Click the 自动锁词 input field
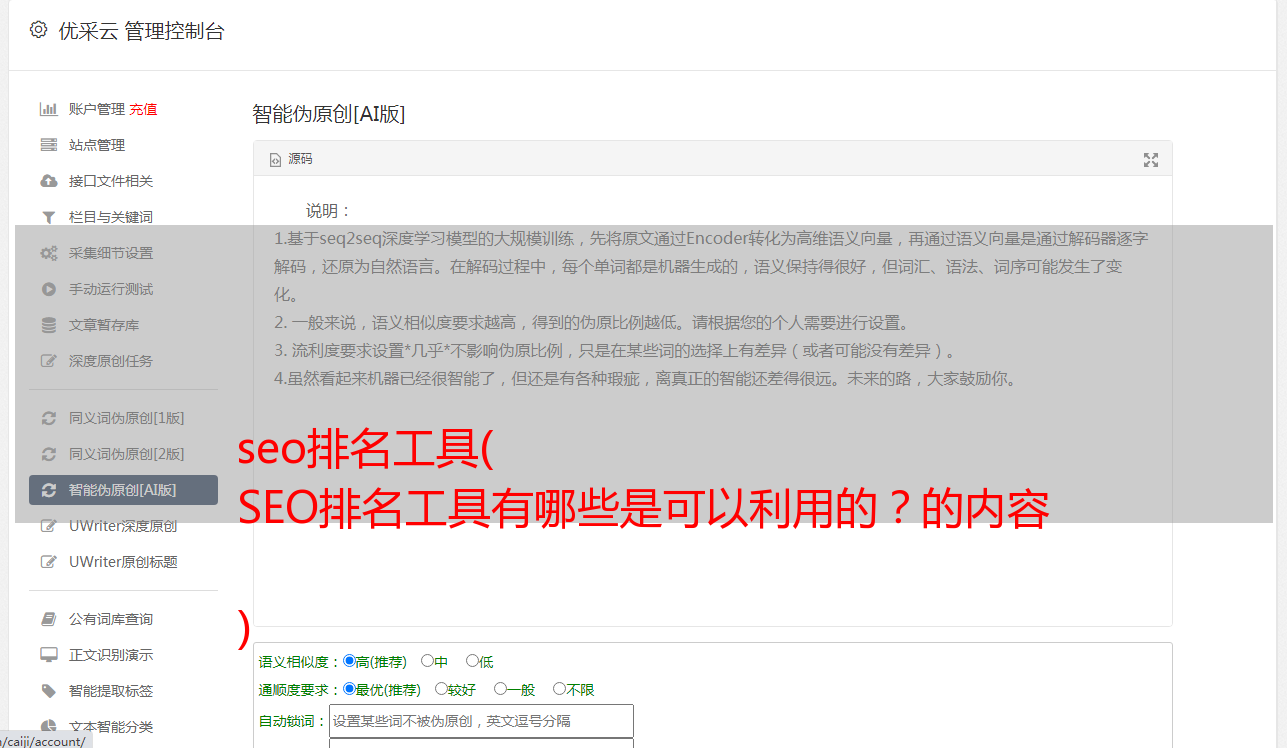The width and height of the screenshot is (1287, 748). [x=481, y=721]
